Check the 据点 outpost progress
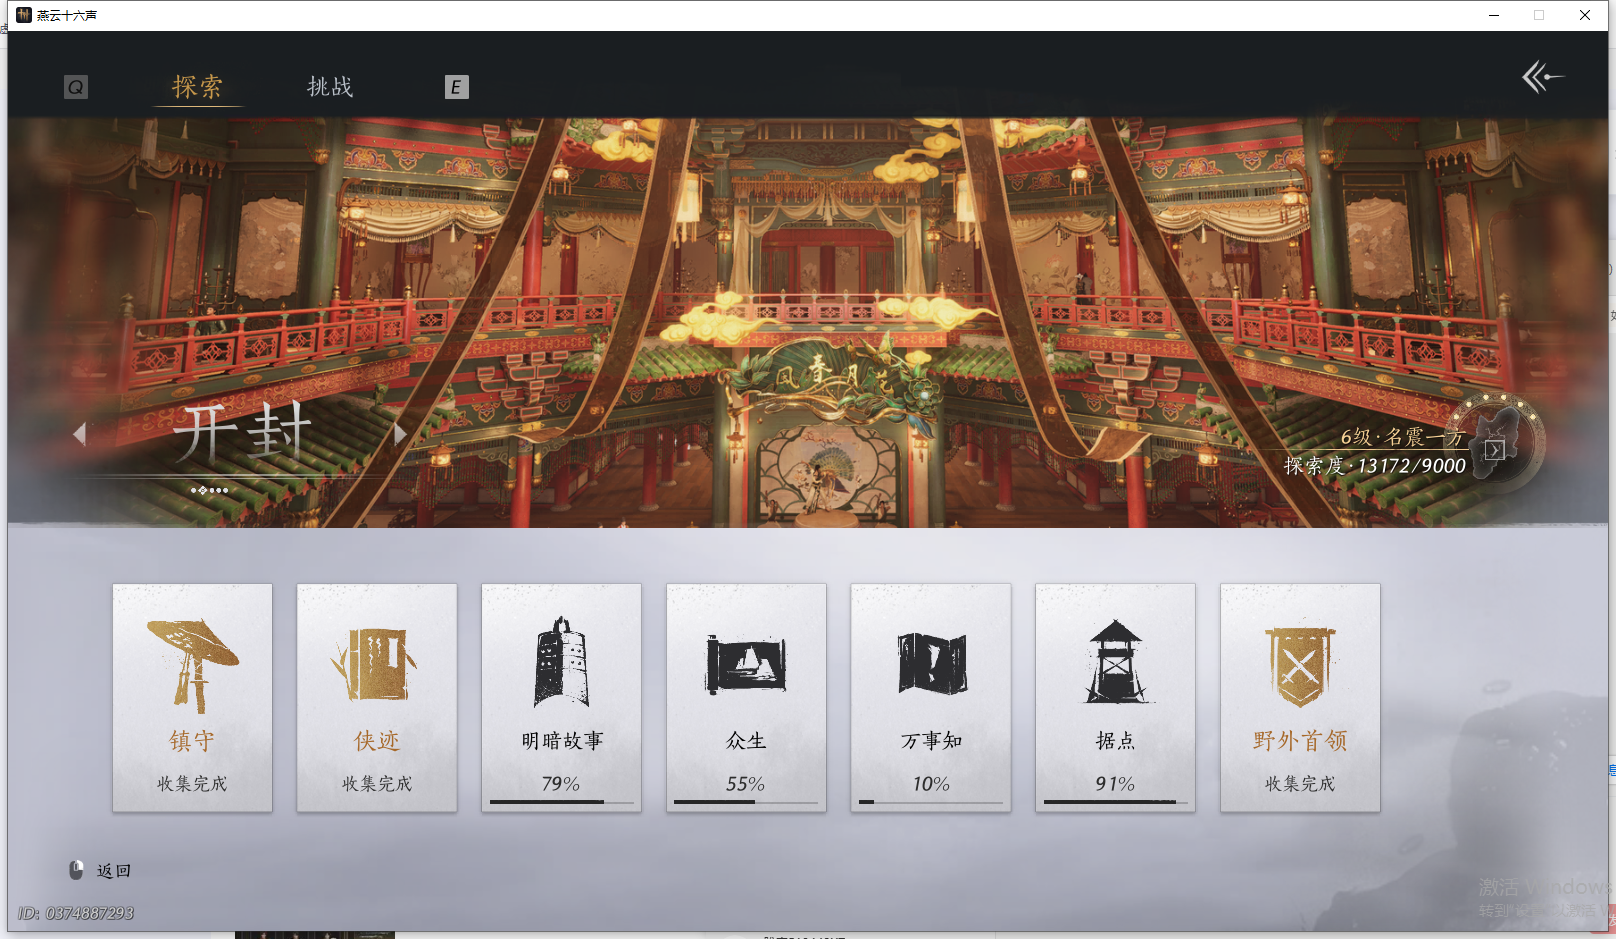The width and height of the screenshot is (1616, 939). [1114, 697]
